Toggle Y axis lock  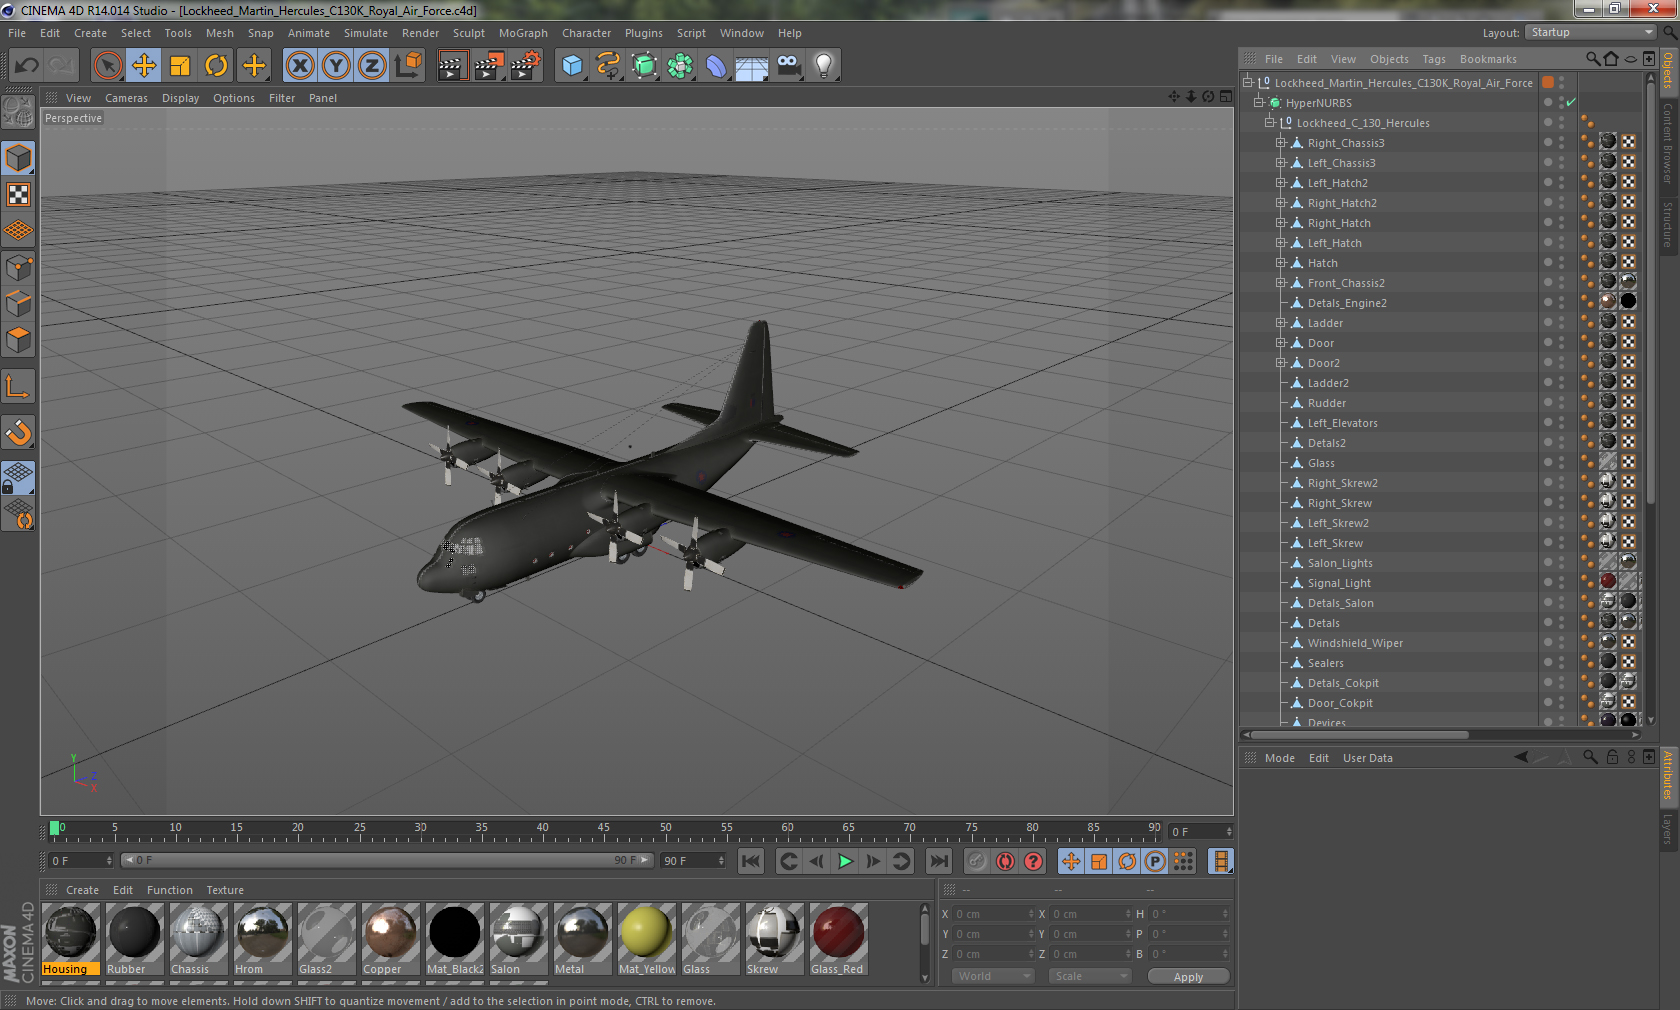click(336, 66)
